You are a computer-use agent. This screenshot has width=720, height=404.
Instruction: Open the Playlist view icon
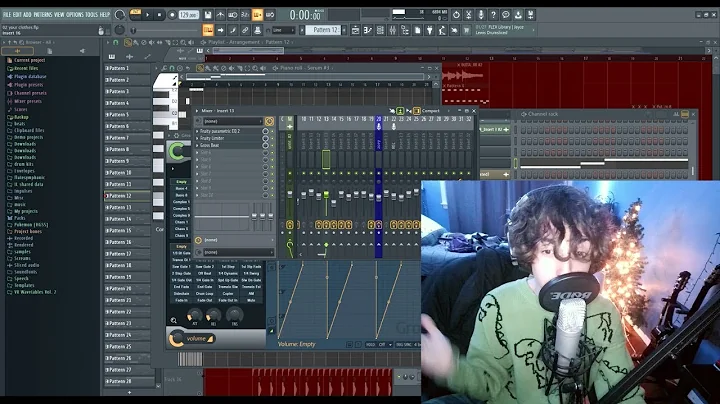click(355, 30)
